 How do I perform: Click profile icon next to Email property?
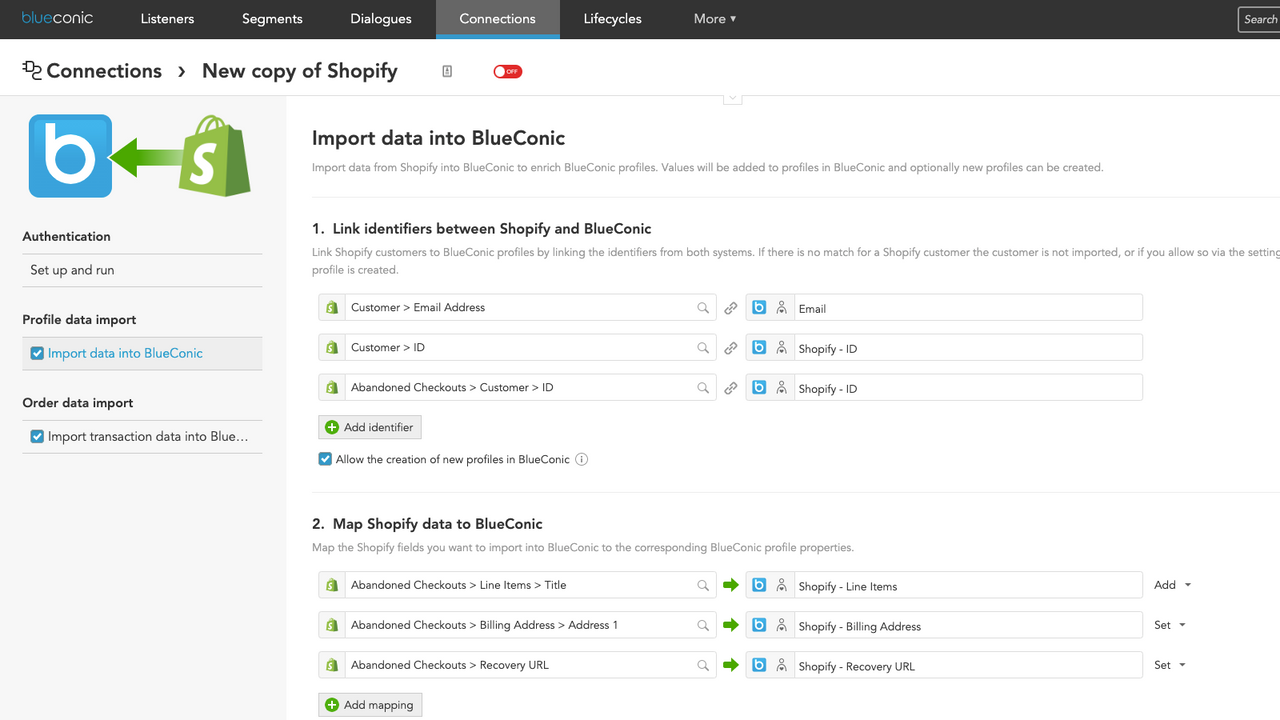click(x=782, y=308)
